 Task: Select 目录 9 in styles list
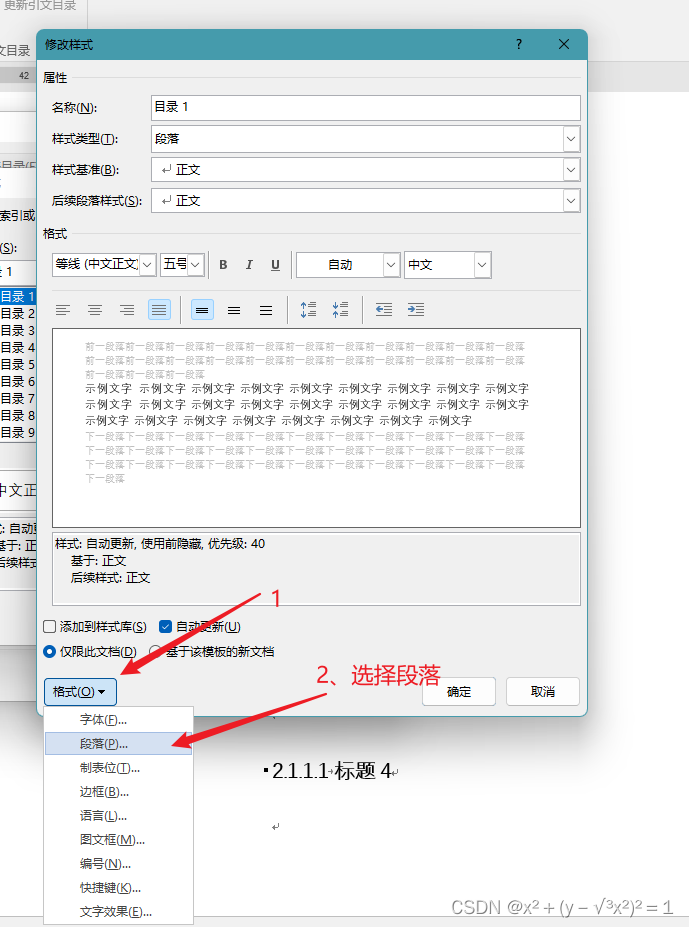18,433
